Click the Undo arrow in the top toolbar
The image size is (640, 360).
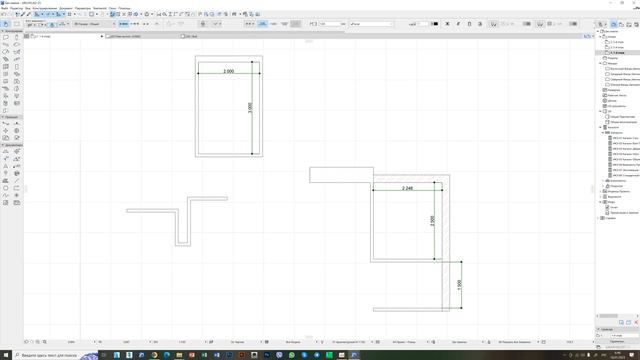(x=4, y=14)
